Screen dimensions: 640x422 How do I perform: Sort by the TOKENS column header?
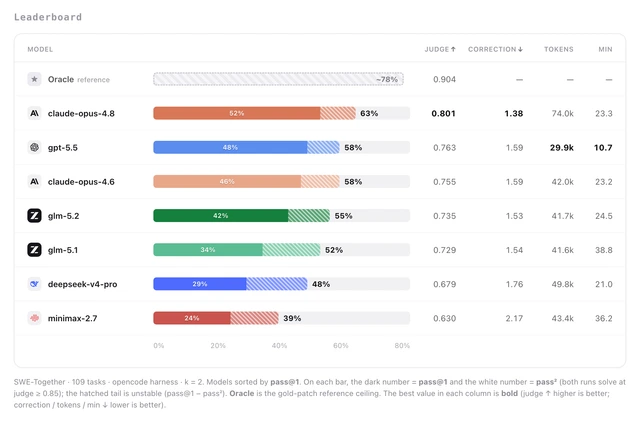pos(558,49)
